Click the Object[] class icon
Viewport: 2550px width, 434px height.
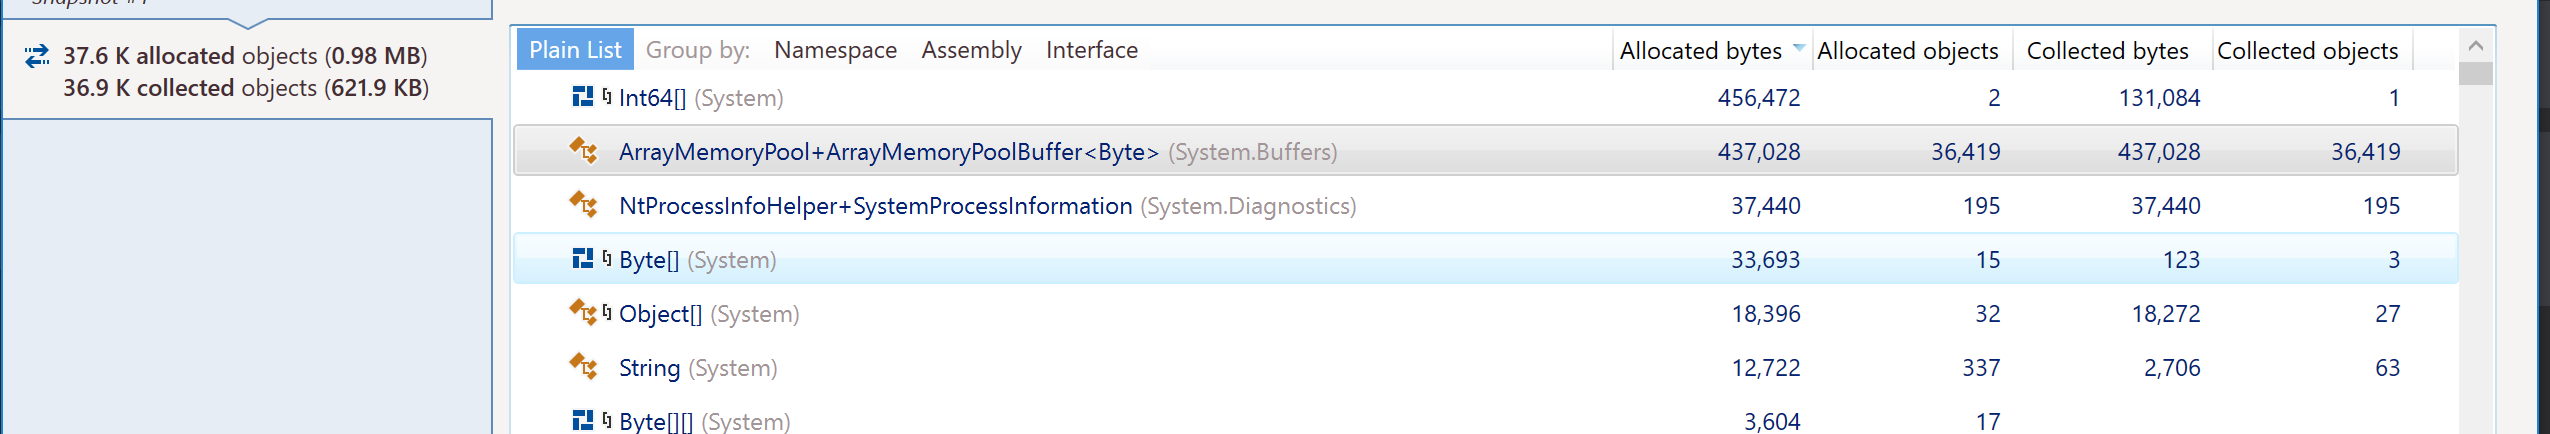click(584, 313)
